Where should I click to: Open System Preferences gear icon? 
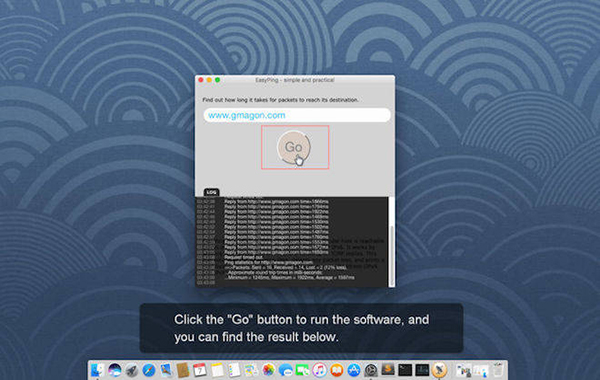(371, 370)
